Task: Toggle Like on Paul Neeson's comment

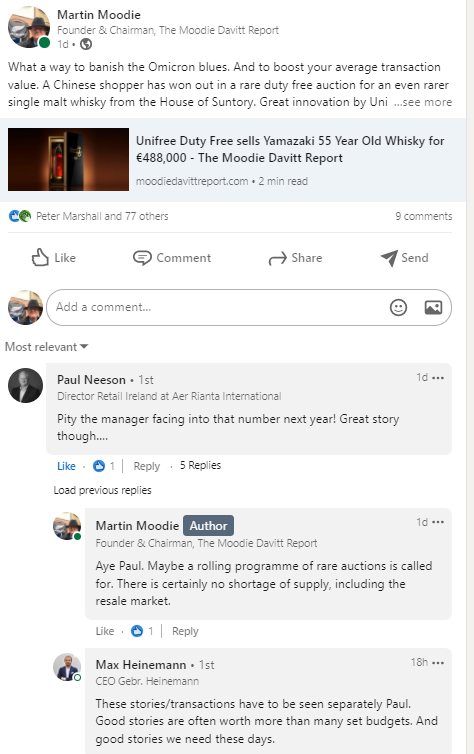Action: point(66,466)
